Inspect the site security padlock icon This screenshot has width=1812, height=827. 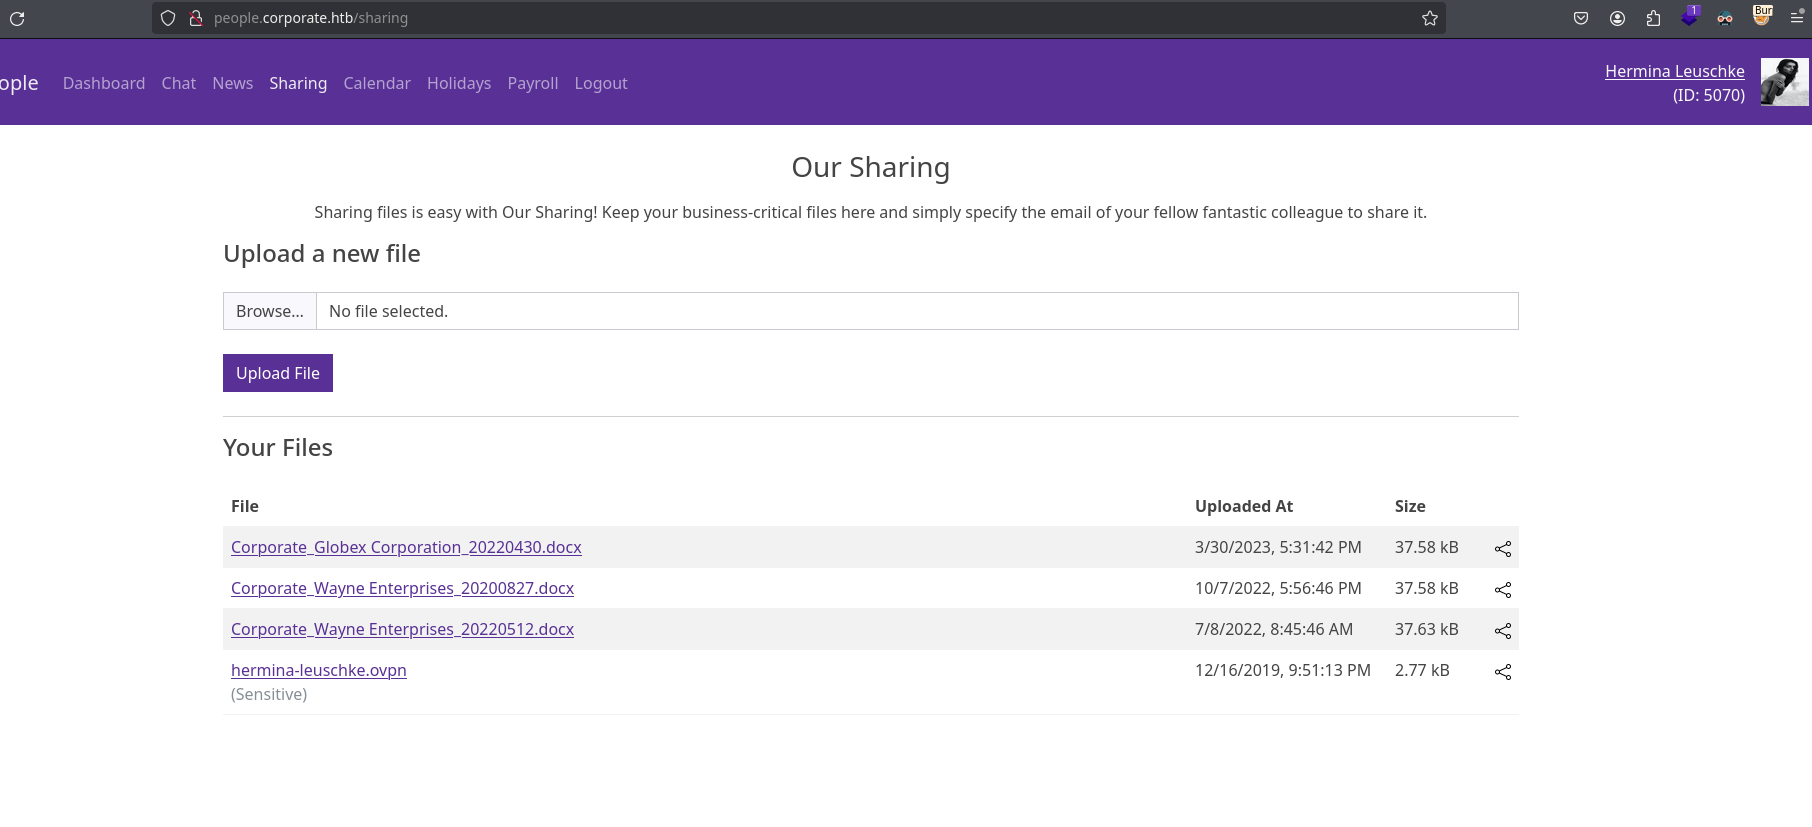pos(196,18)
